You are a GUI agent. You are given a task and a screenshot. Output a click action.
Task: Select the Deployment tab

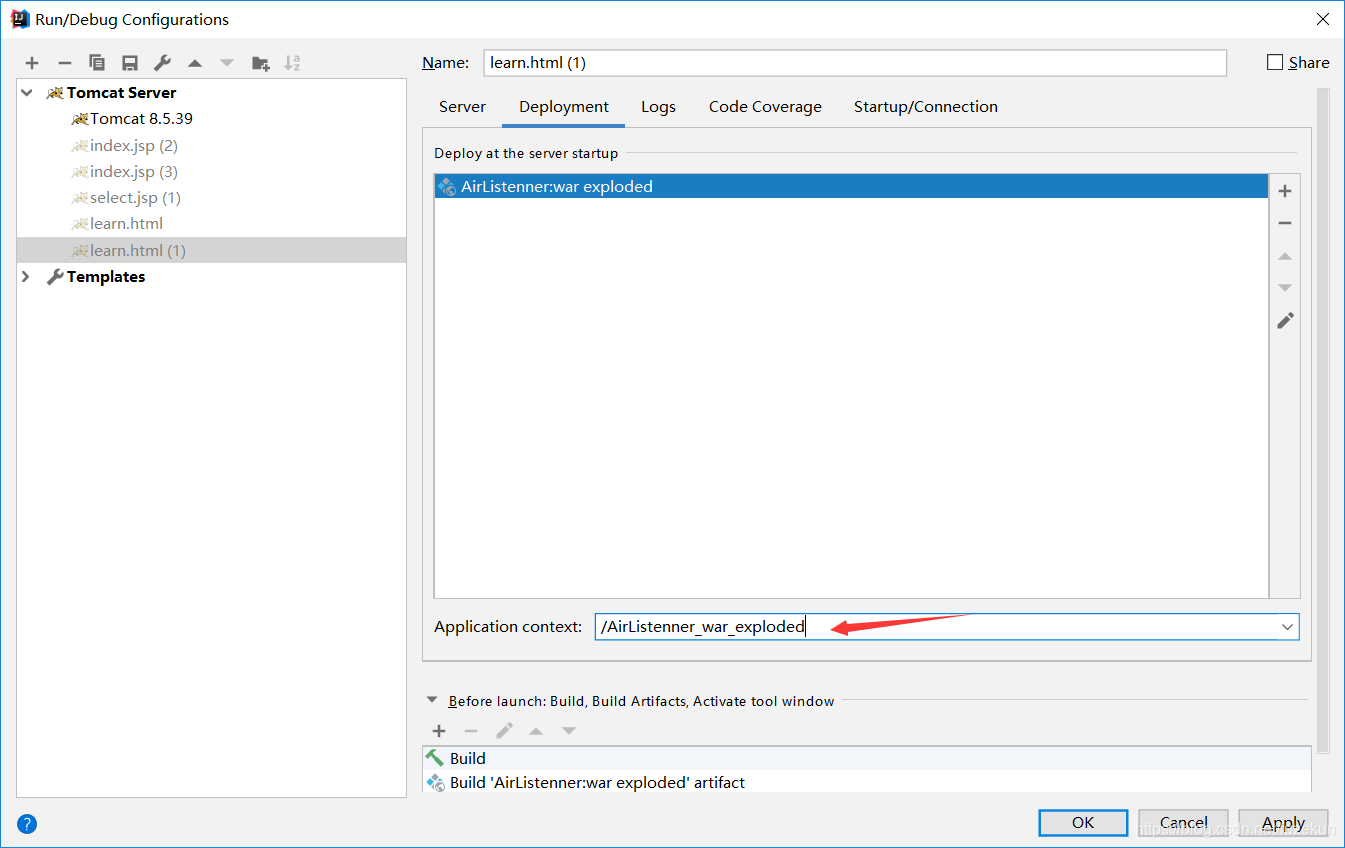pos(564,107)
